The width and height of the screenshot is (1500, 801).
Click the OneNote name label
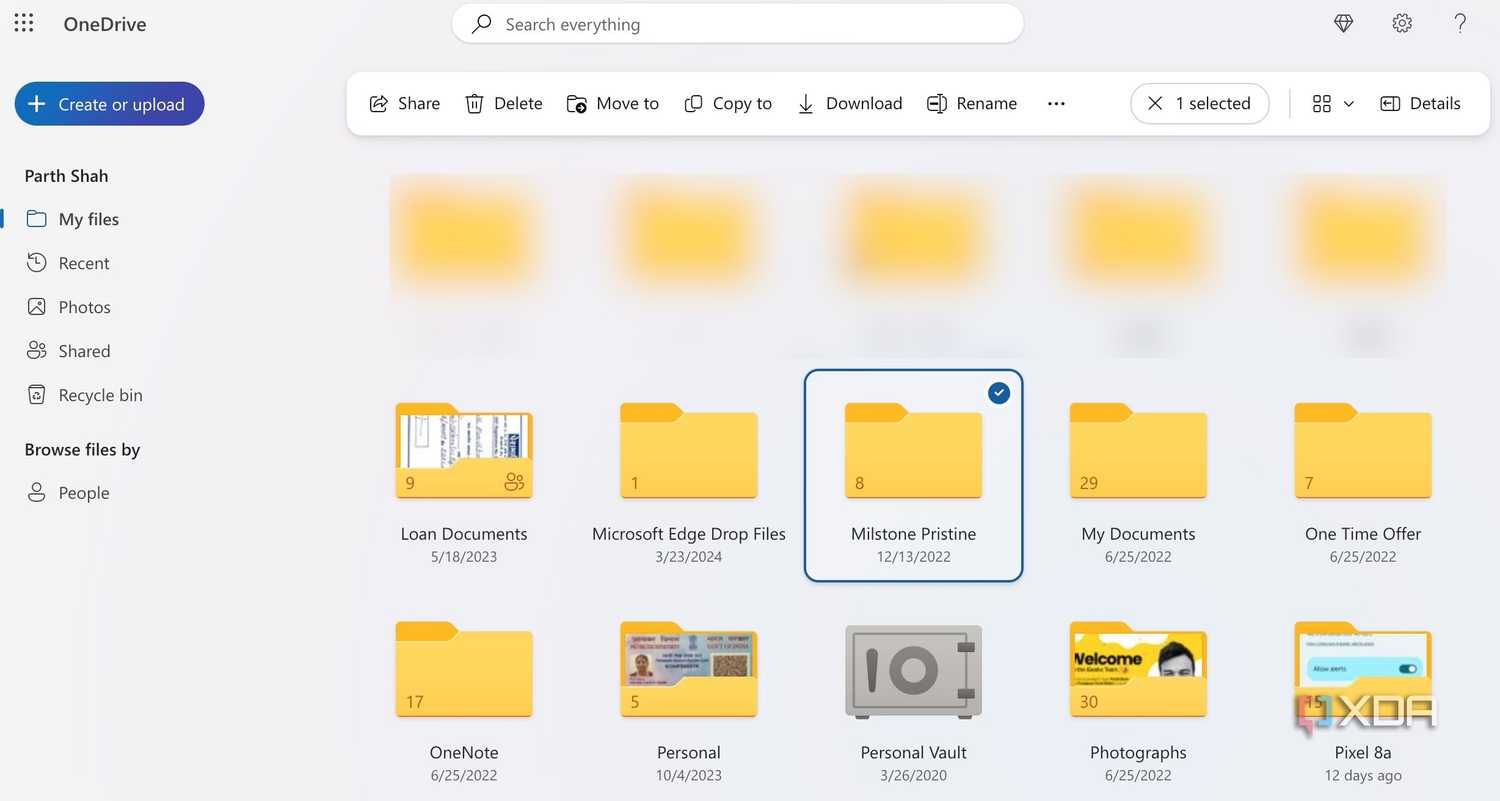[464, 752]
